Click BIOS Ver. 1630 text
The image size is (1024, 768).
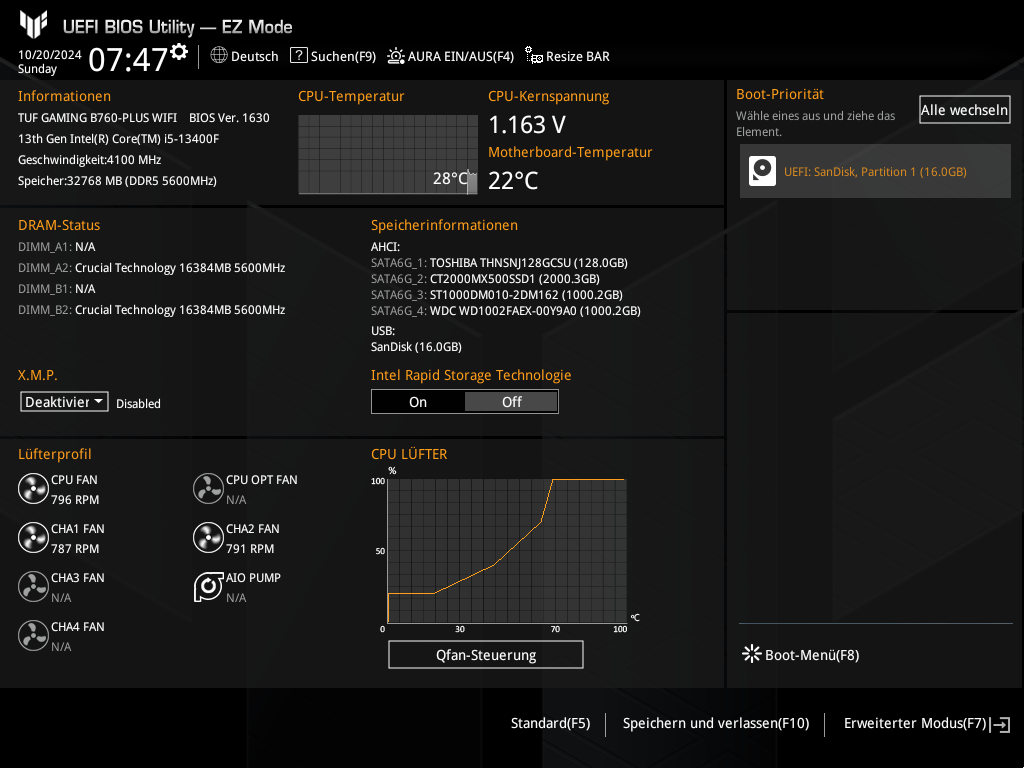[229, 118]
